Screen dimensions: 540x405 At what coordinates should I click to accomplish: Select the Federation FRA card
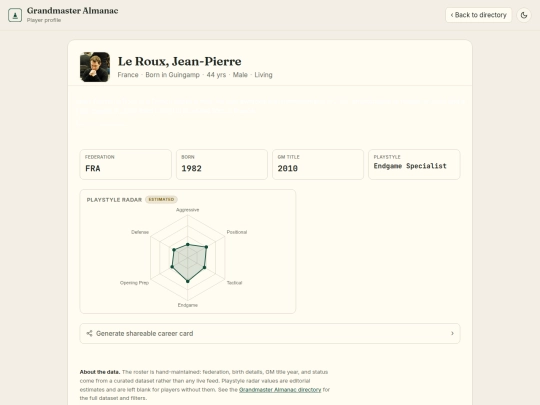coord(125,164)
